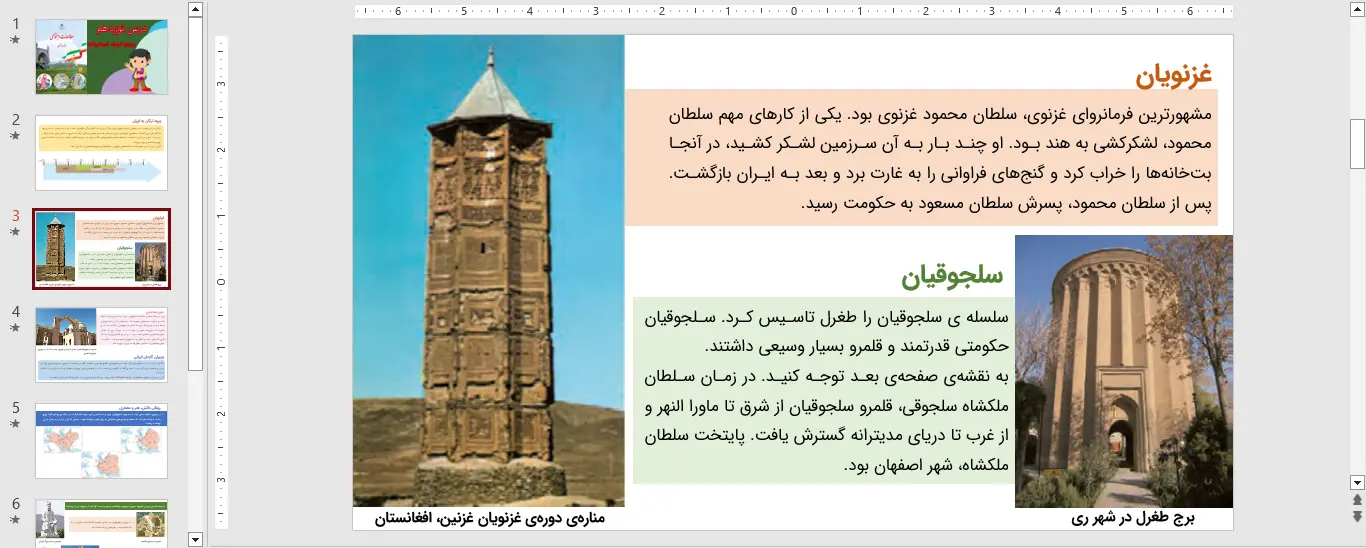Select the orange غزنویان title text
The width and height of the screenshot is (1366, 548).
[1173, 75]
